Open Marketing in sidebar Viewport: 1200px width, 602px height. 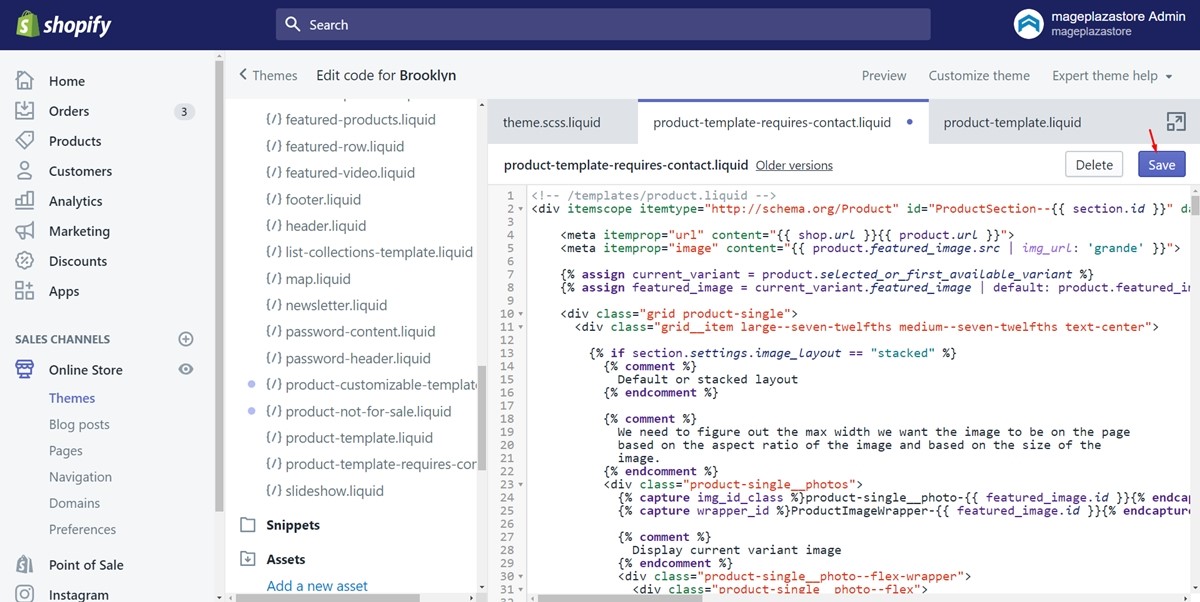point(79,231)
